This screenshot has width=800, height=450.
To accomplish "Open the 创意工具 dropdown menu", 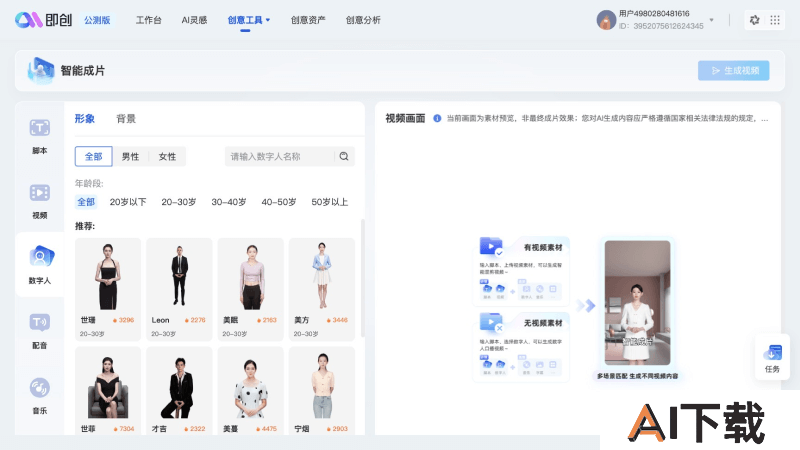I will coord(248,20).
